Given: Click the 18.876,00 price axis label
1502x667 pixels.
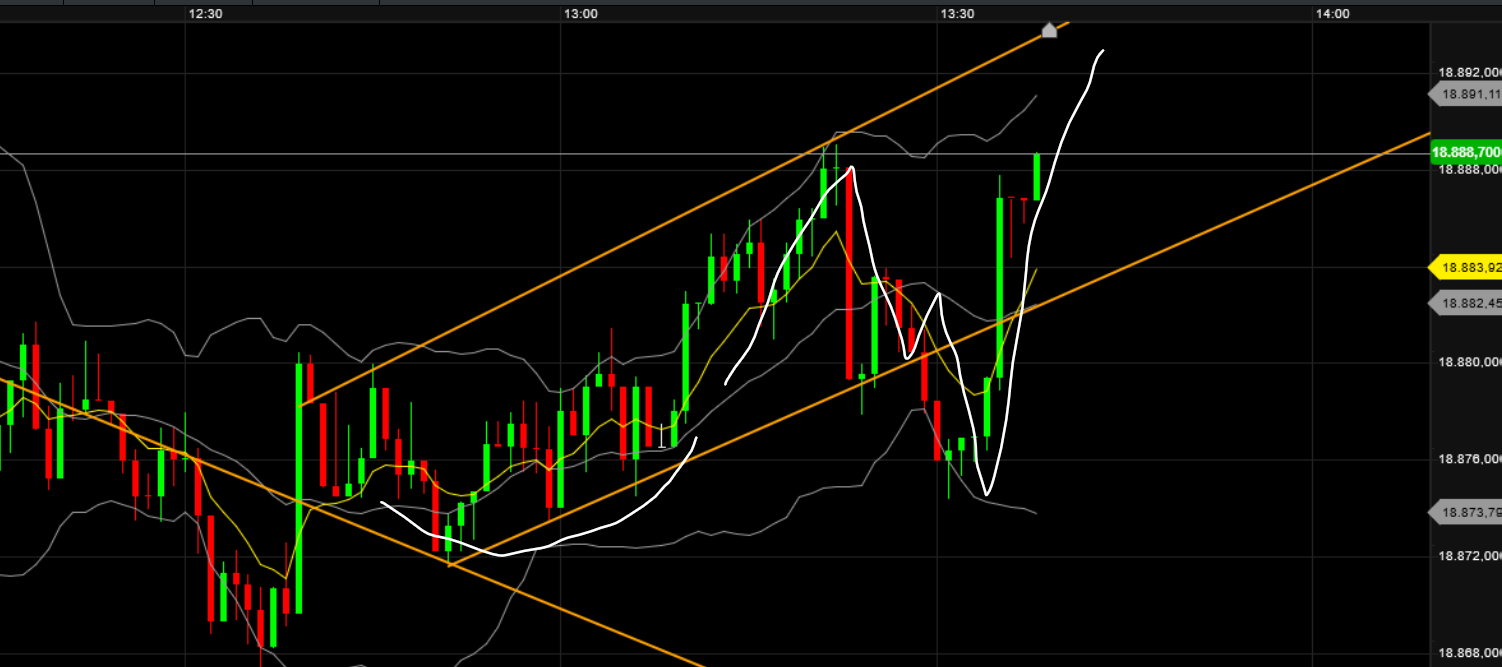Looking at the screenshot, I should [x=1469, y=459].
